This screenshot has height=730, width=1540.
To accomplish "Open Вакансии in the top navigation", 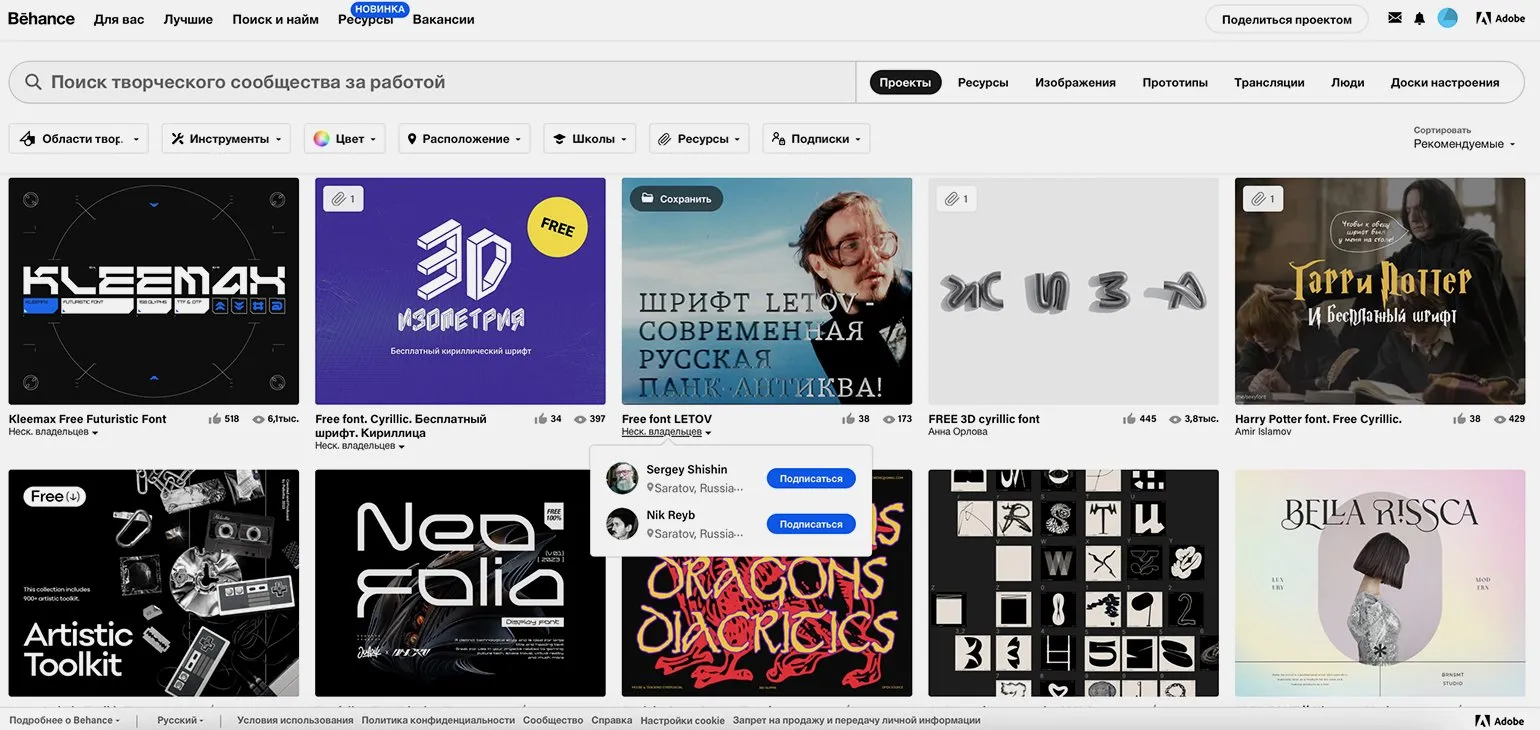I will pos(443,19).
